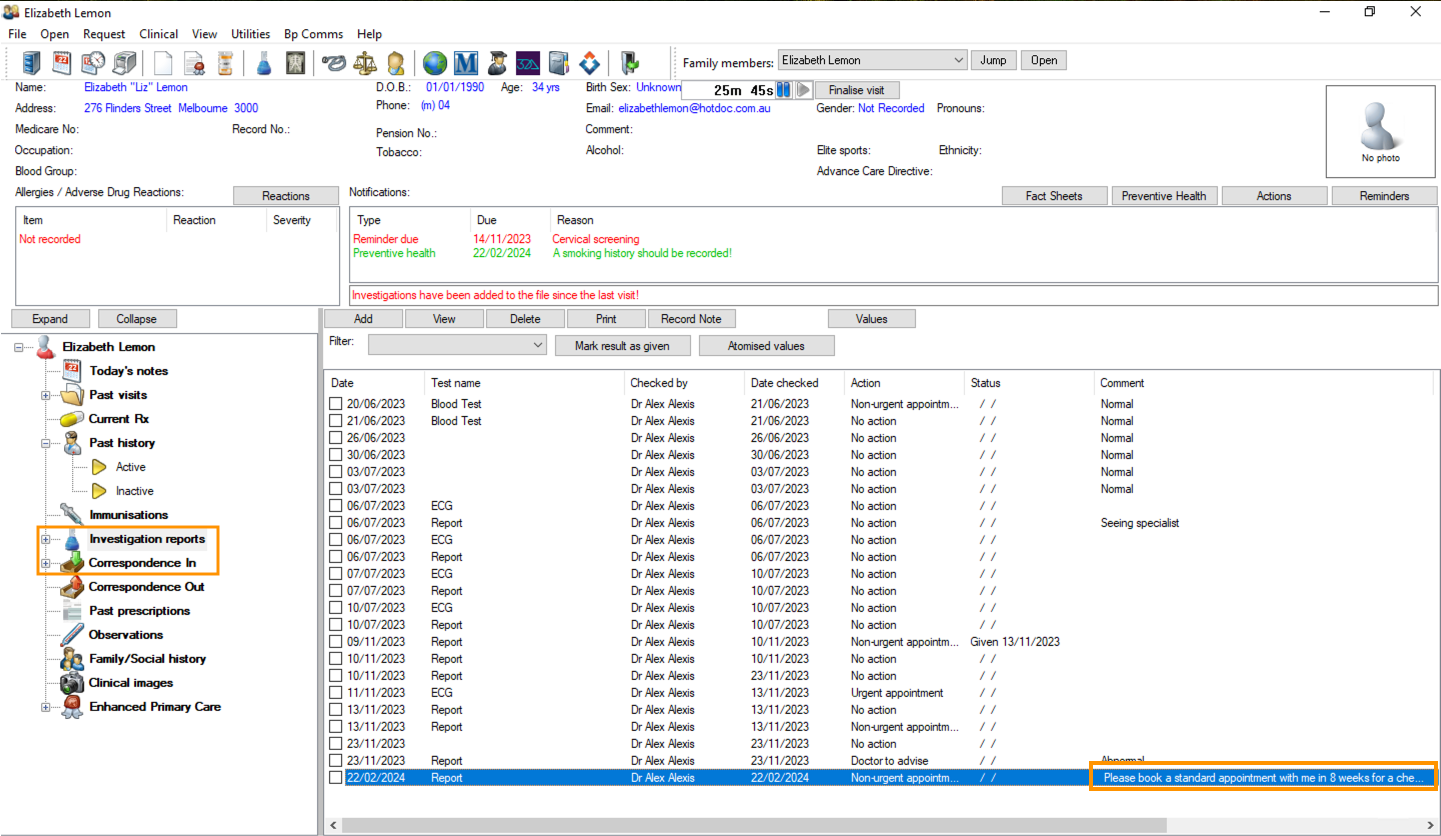Open Clinical images in the tree
This screenshot has height=836, width=1441.
pyautogui.click(x=130, y=683)
